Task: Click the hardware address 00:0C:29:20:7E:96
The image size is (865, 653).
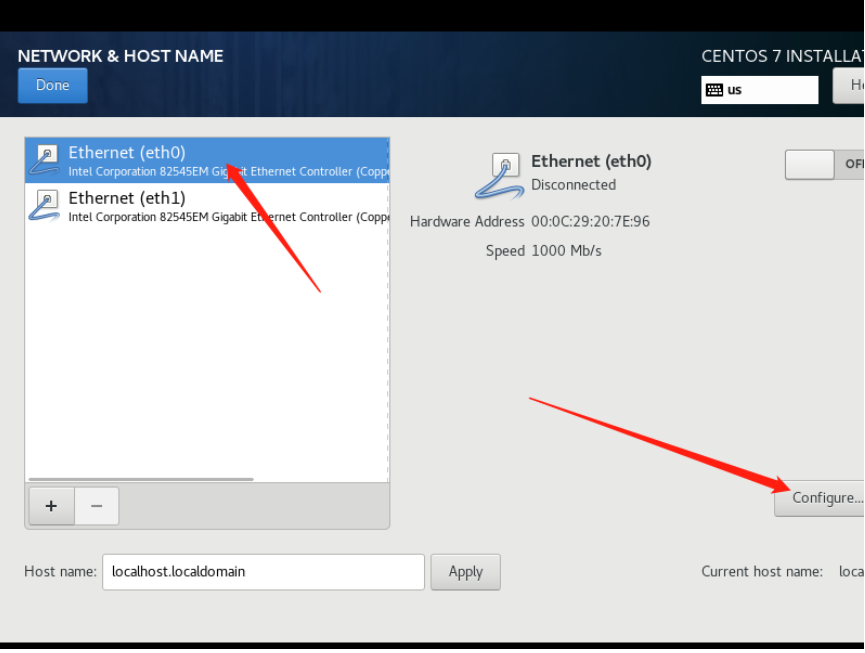Action: coord(590,222)
